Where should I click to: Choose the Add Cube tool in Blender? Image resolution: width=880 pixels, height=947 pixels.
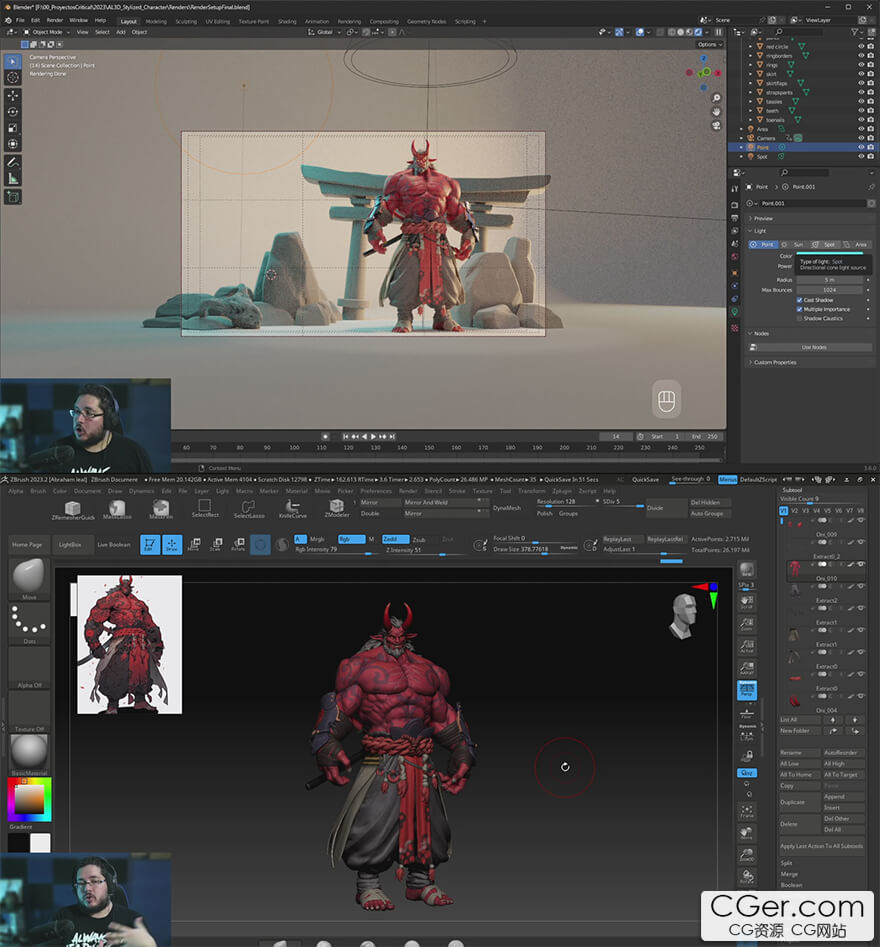pyautogui.click(x=13, y=197)
